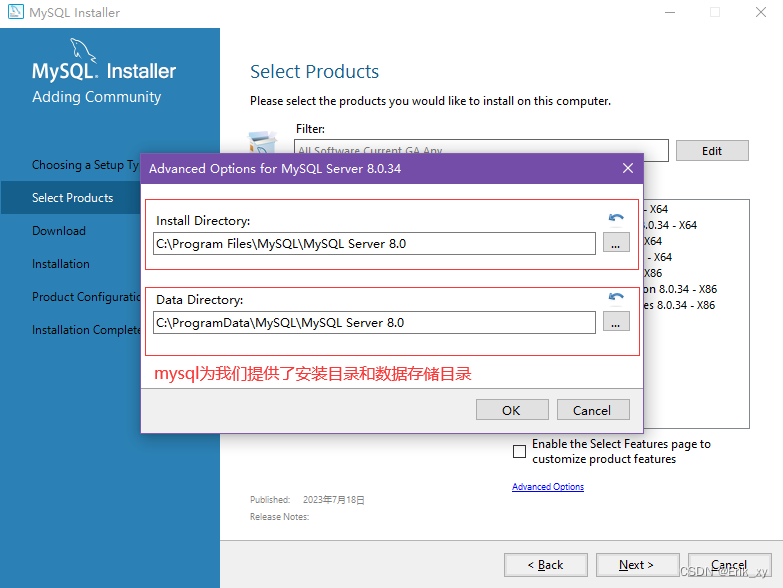Close the Advanced Options dialog with X
Screen dimensions: 783x588
tap(628, 168)
